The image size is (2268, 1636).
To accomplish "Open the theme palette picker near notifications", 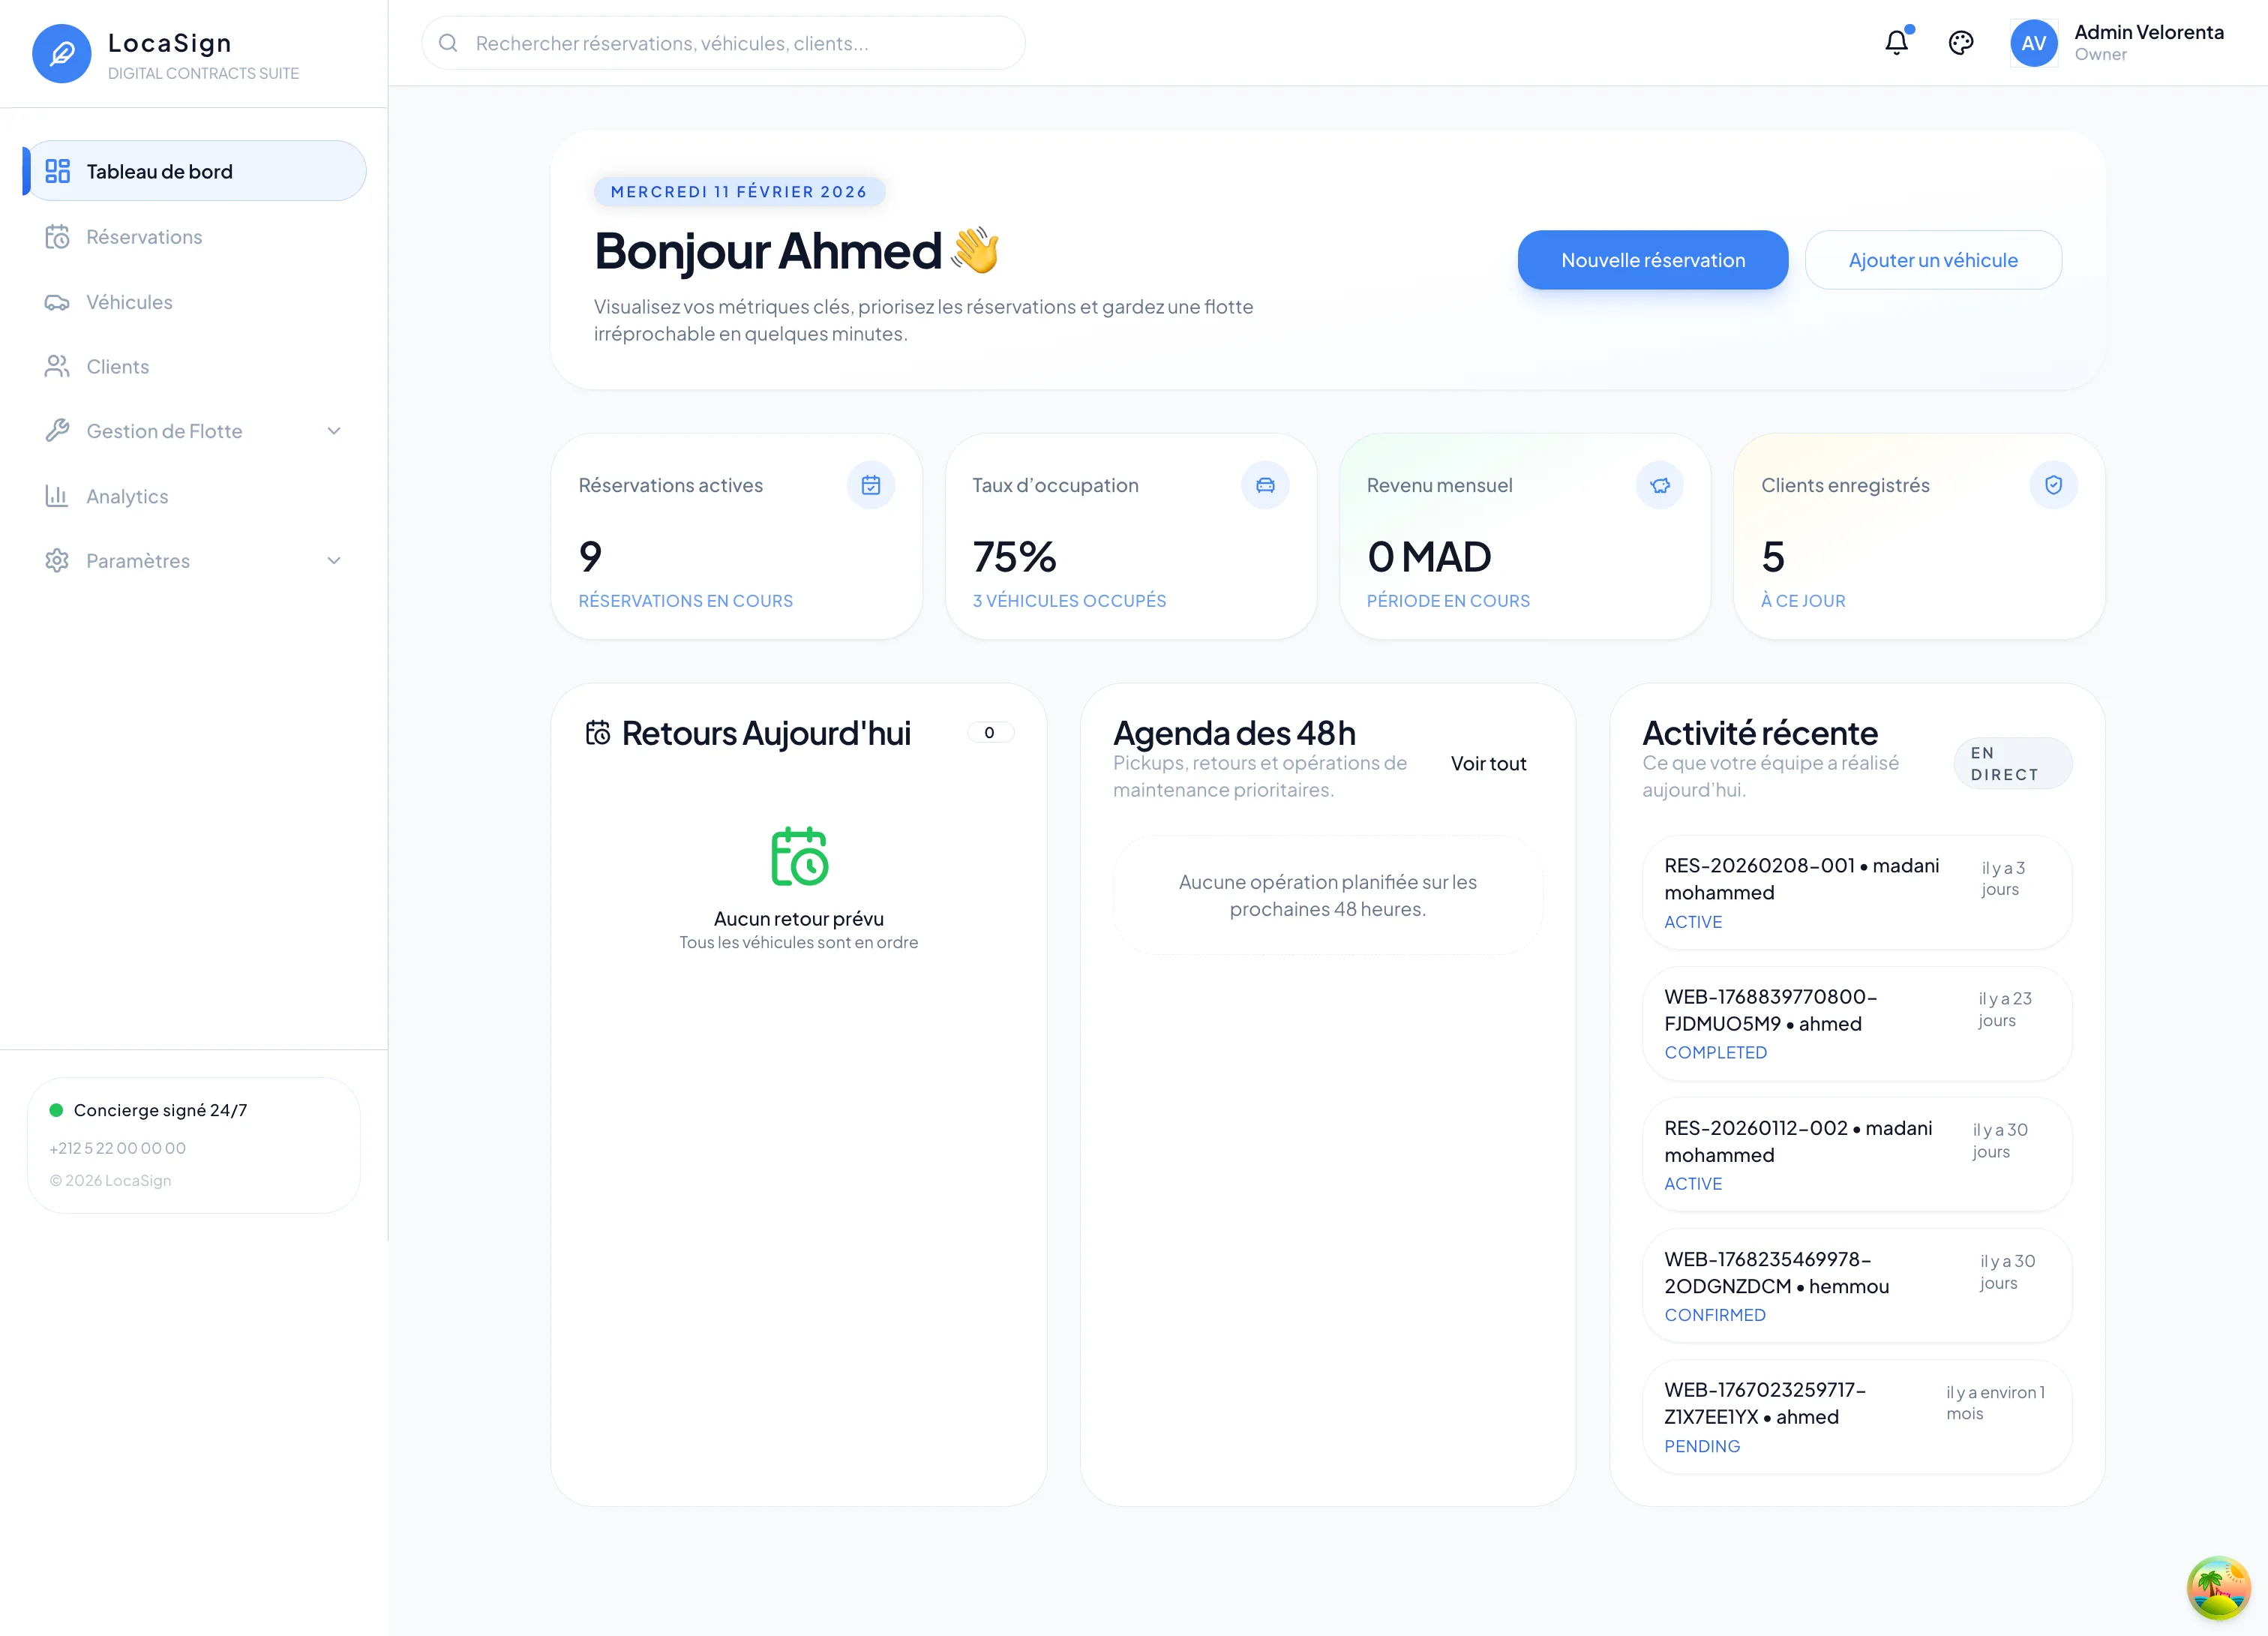I will [x=1961, y=43].
